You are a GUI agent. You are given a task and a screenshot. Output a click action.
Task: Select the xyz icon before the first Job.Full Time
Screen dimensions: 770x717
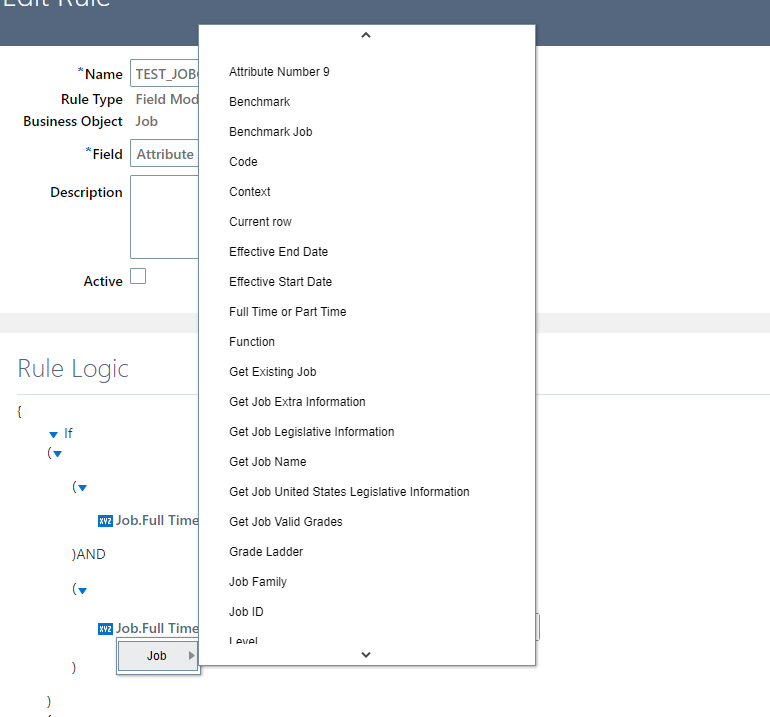point(105,521)
